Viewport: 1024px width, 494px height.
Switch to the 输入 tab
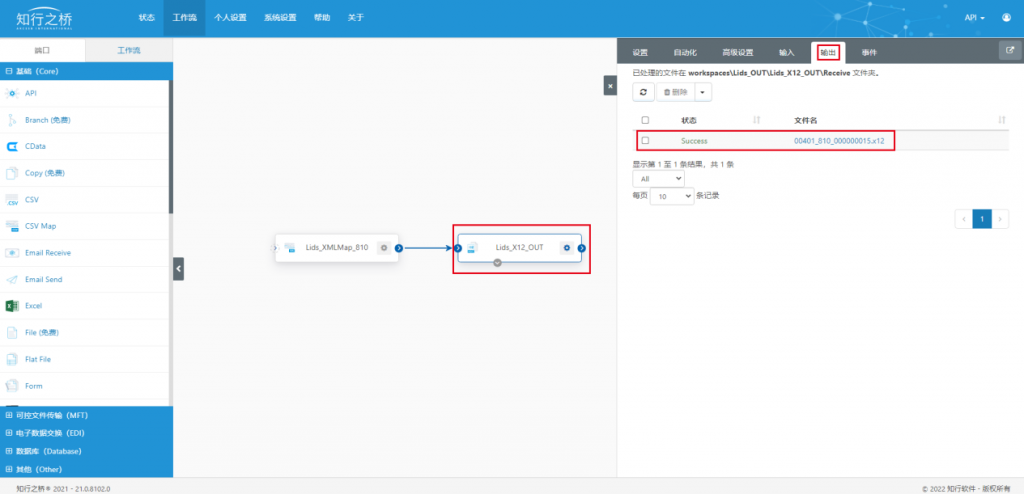pyautogui.click(x=787, y=52)
